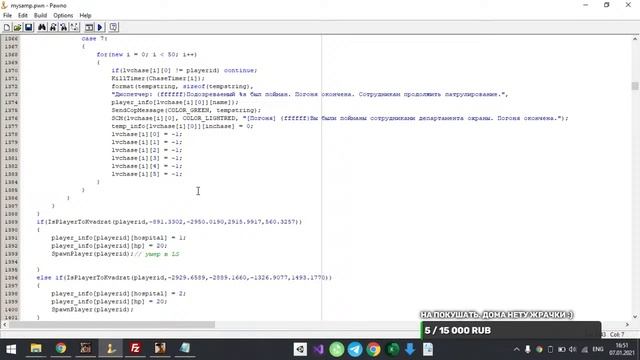Open Telegram from the taskbar
The height and width of the screenshot is (360, 640).
355,349
